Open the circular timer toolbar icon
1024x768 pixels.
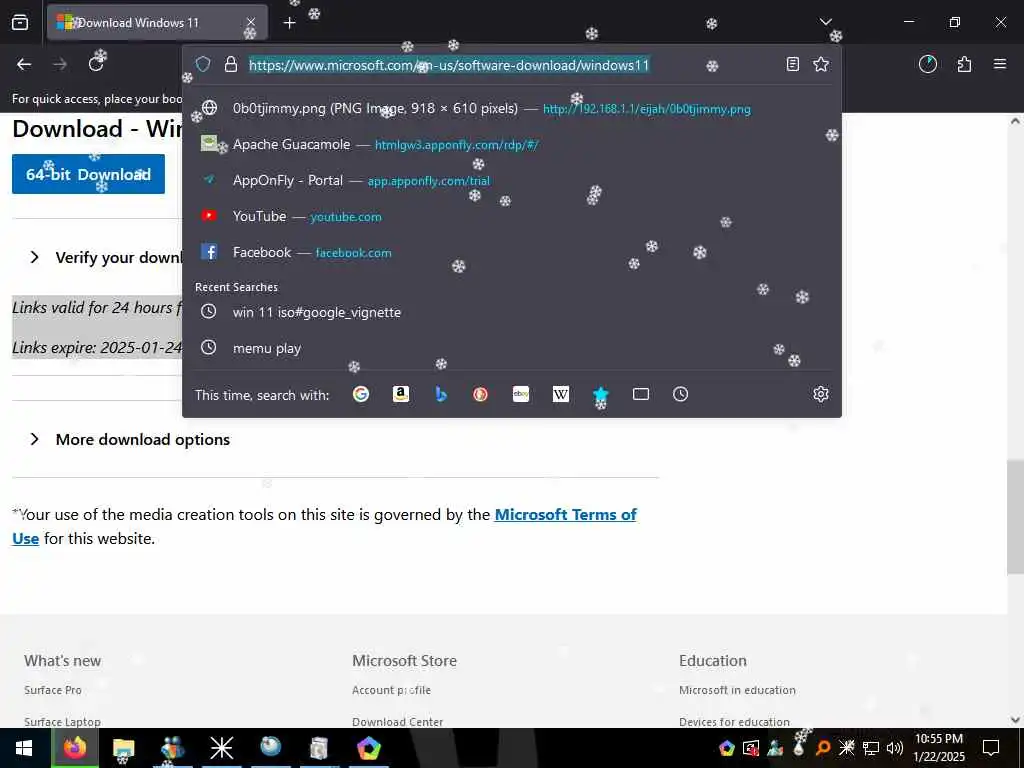coord(927,64)
